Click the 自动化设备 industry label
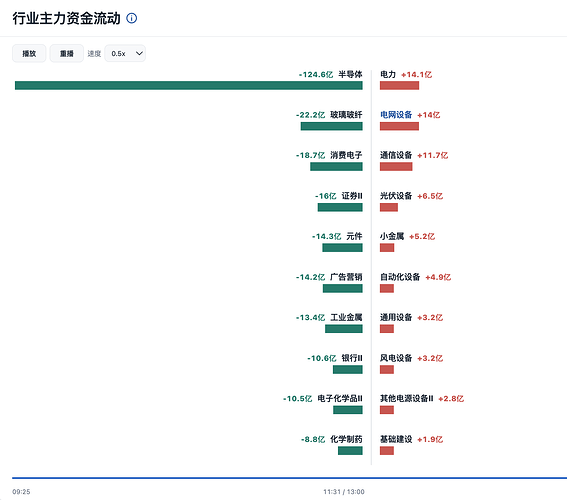This screenshot has height=500, width=567. pos(400,277)
